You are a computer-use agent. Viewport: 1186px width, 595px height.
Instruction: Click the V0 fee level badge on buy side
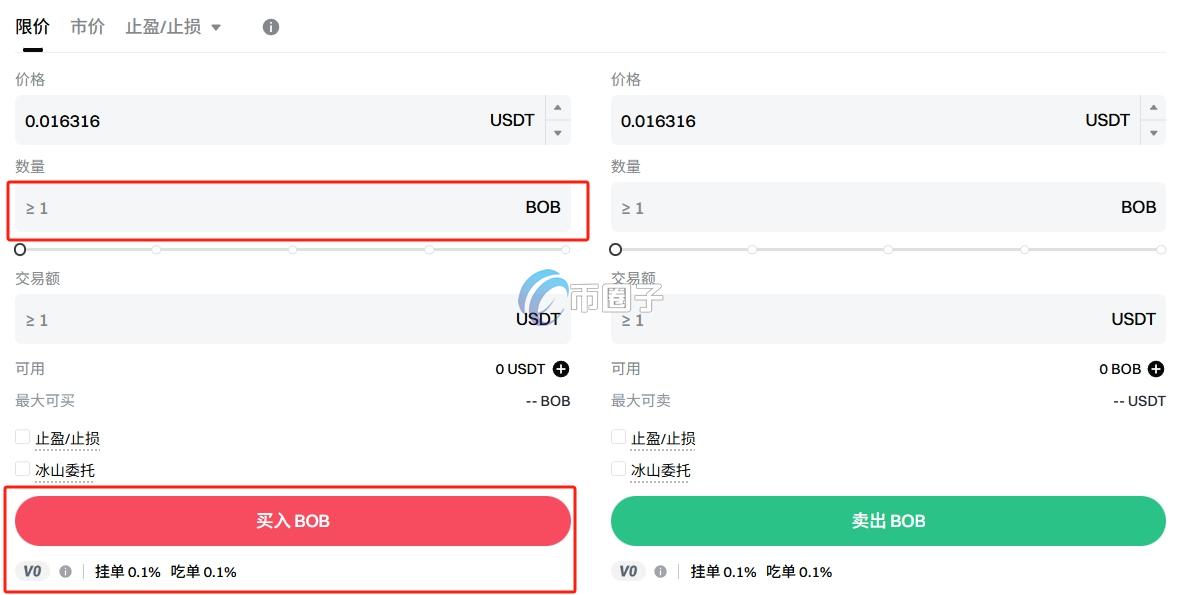(x=33, y=571)
